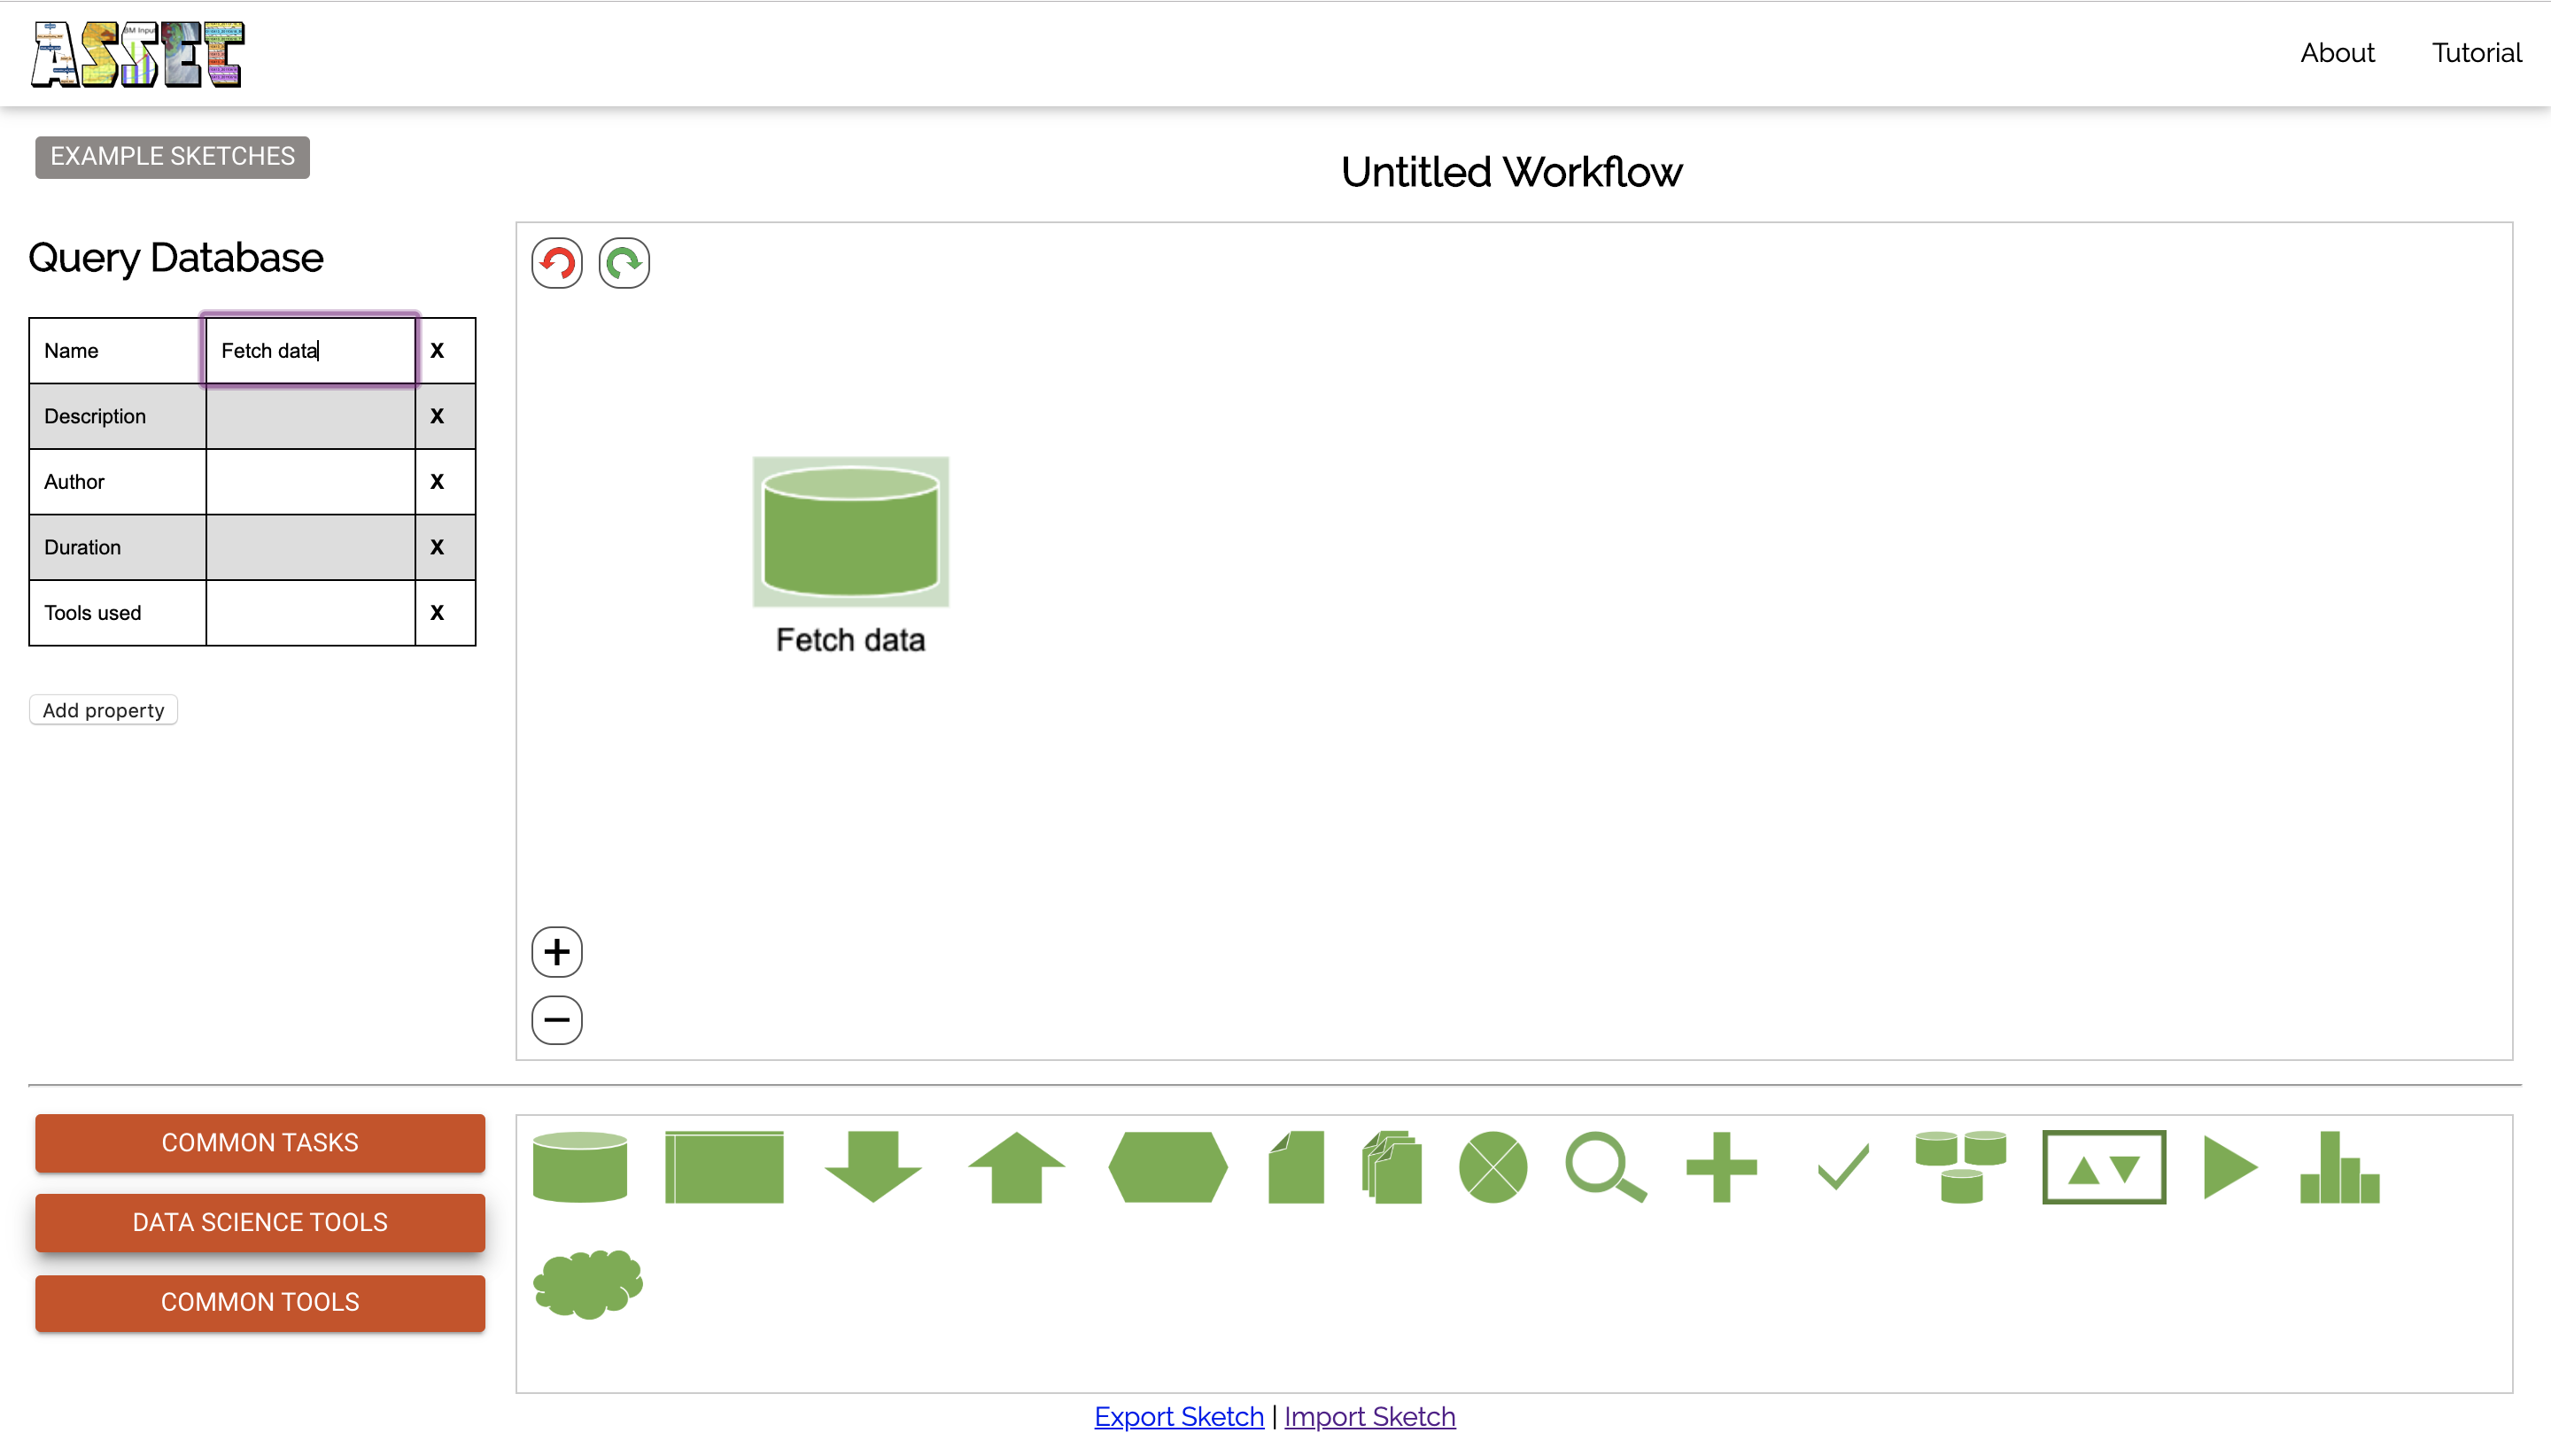Switch to Data Science Tools category
The height and width of the screenshot is (1456, 2551).
(260, 1222)
